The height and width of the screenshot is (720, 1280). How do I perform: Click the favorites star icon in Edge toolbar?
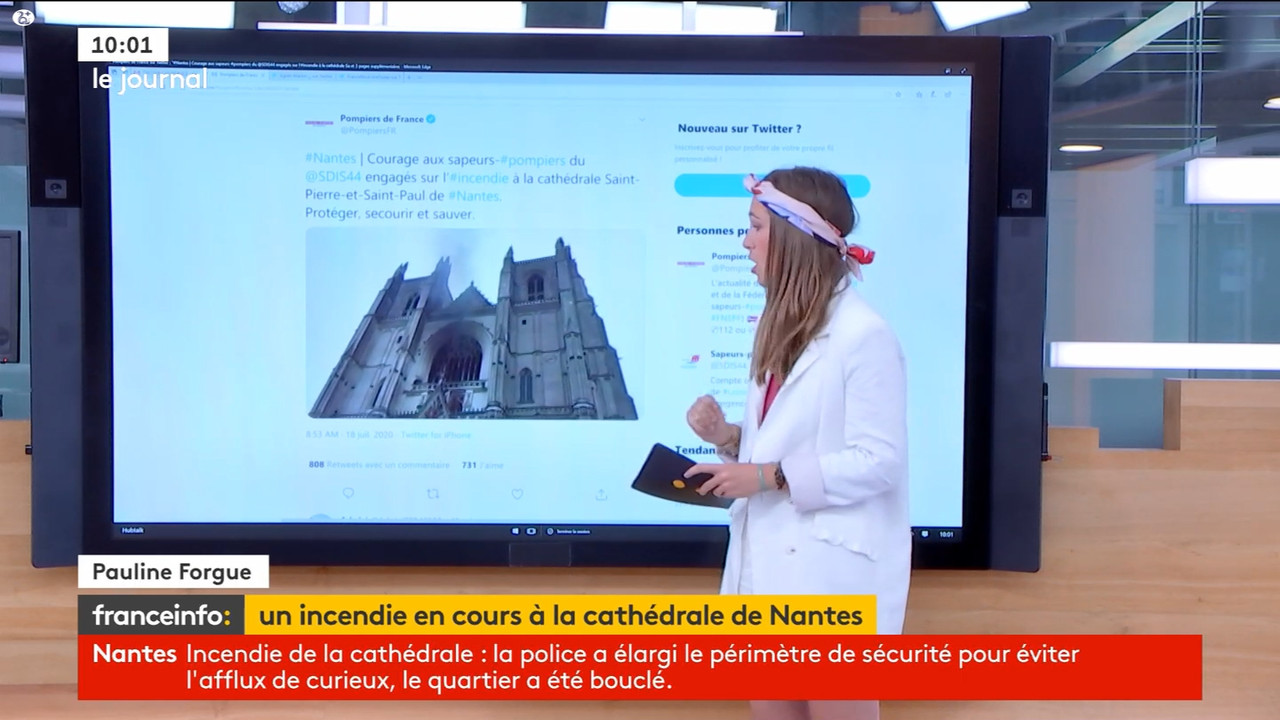point(899,95)
